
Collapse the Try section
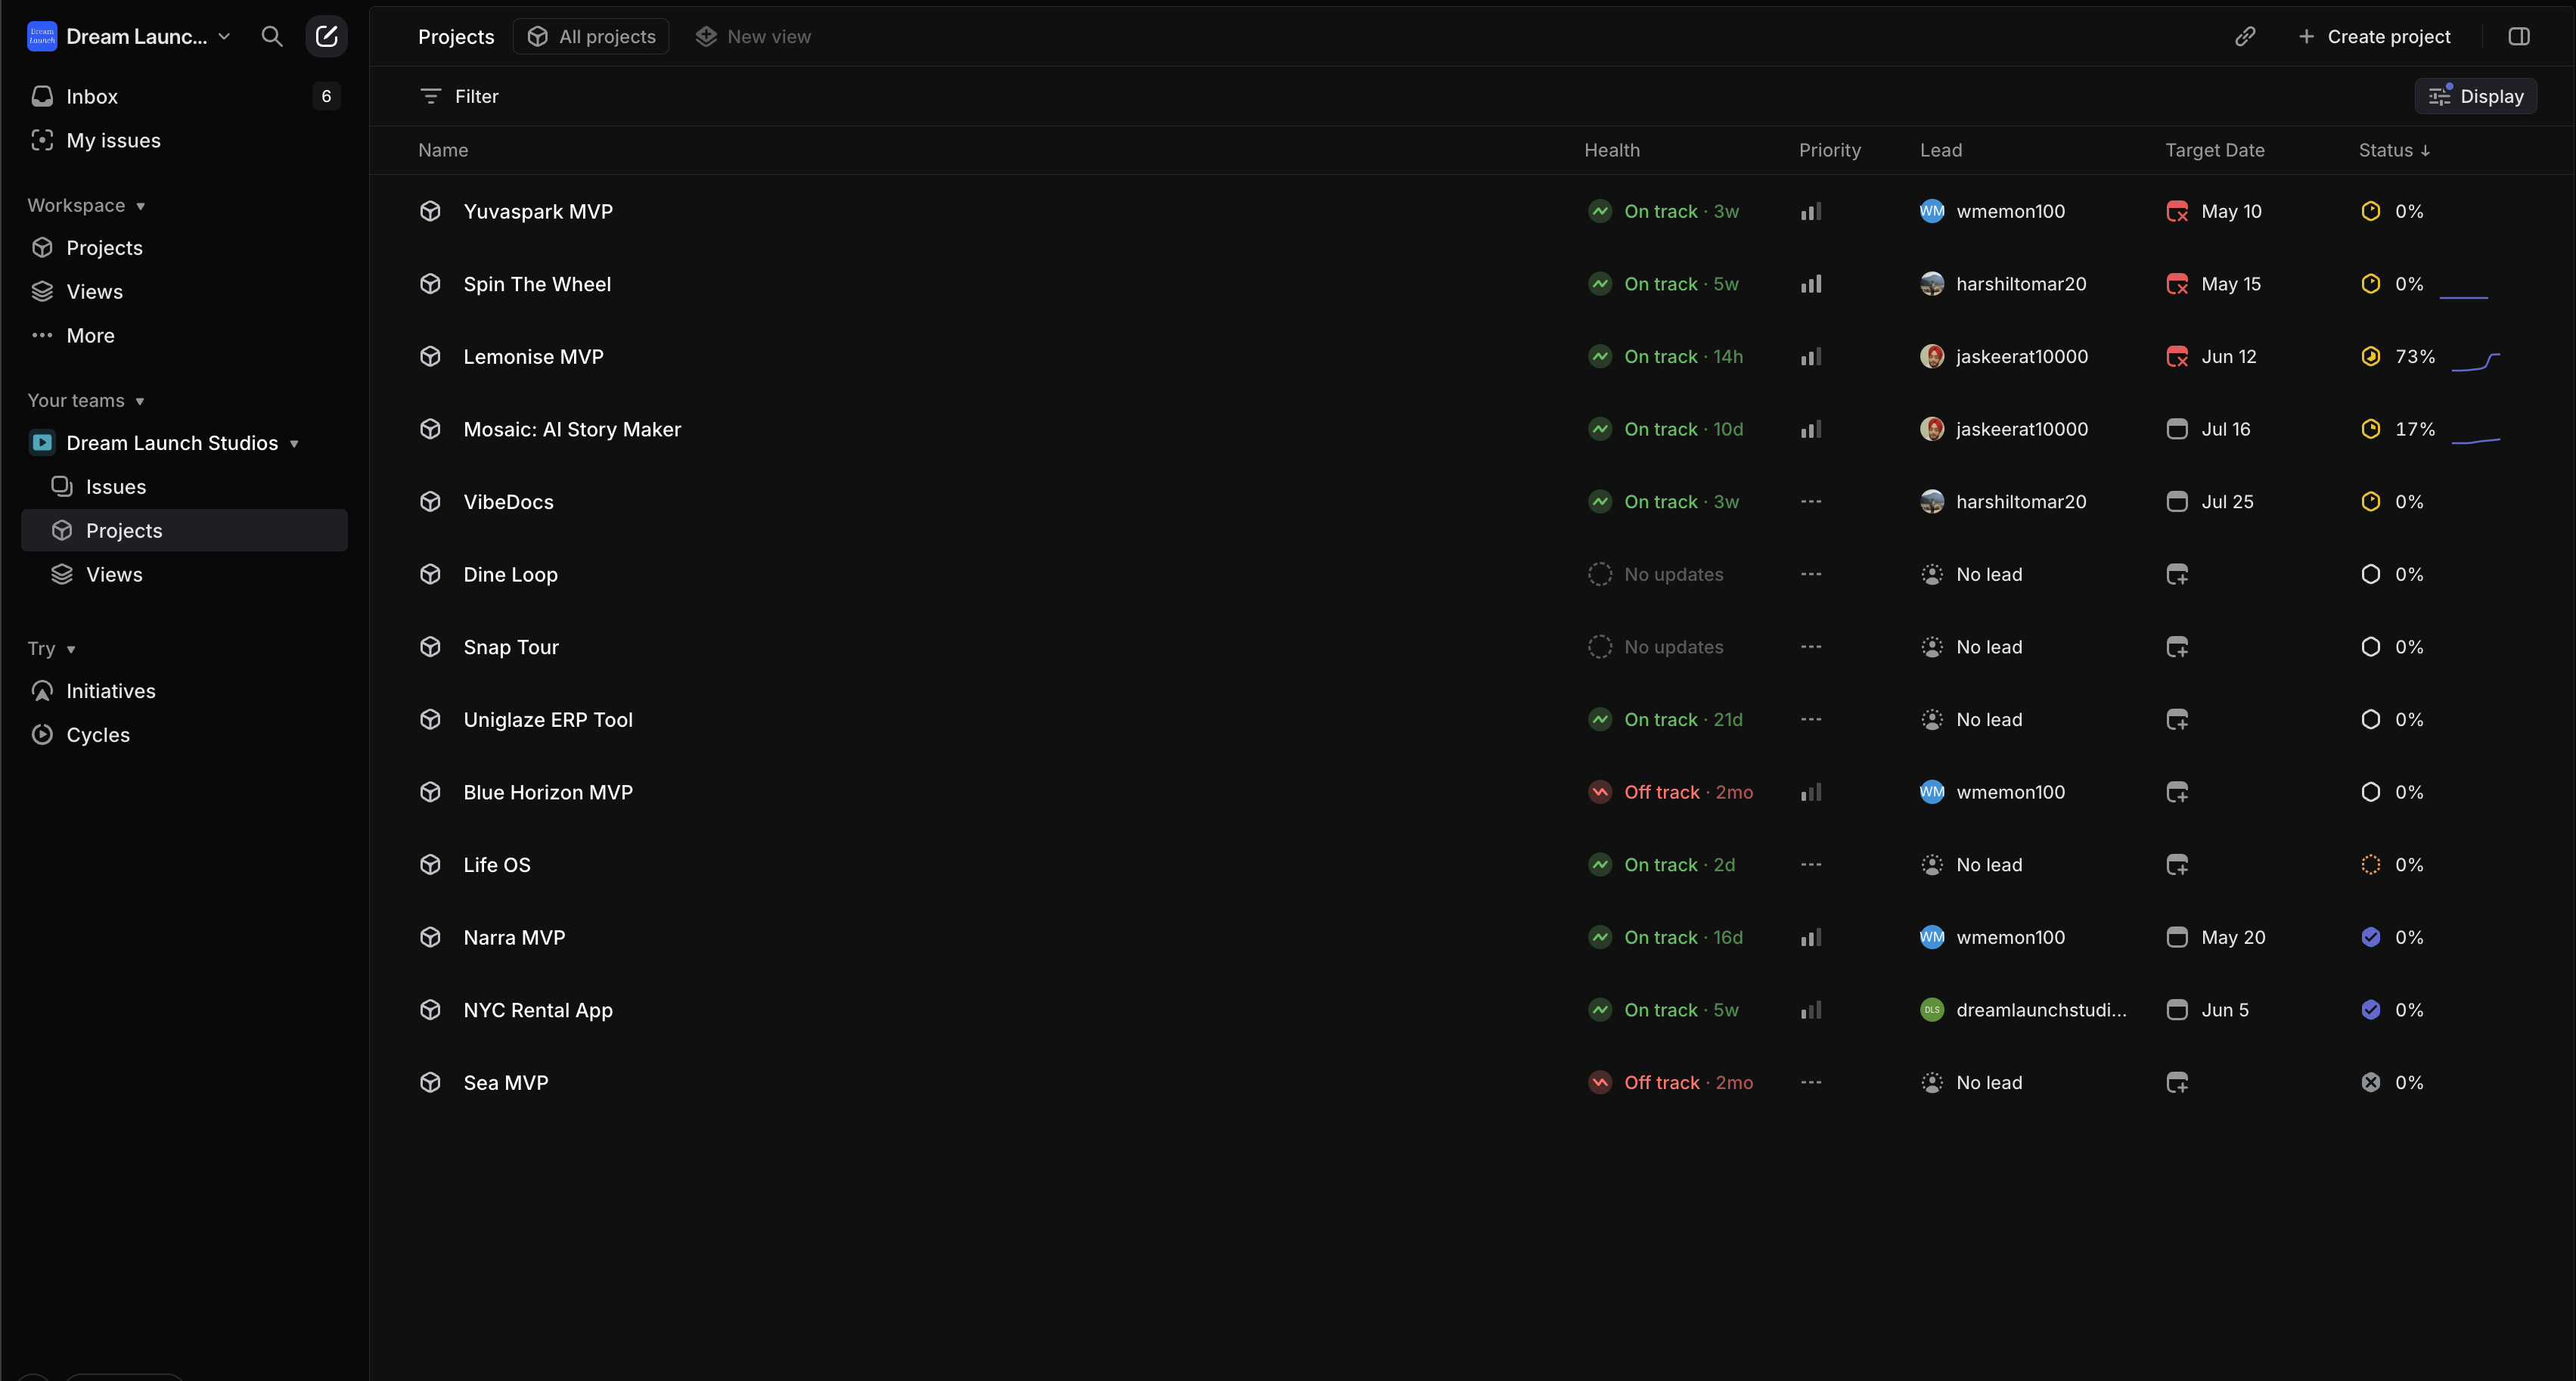[x=52, y=648]
